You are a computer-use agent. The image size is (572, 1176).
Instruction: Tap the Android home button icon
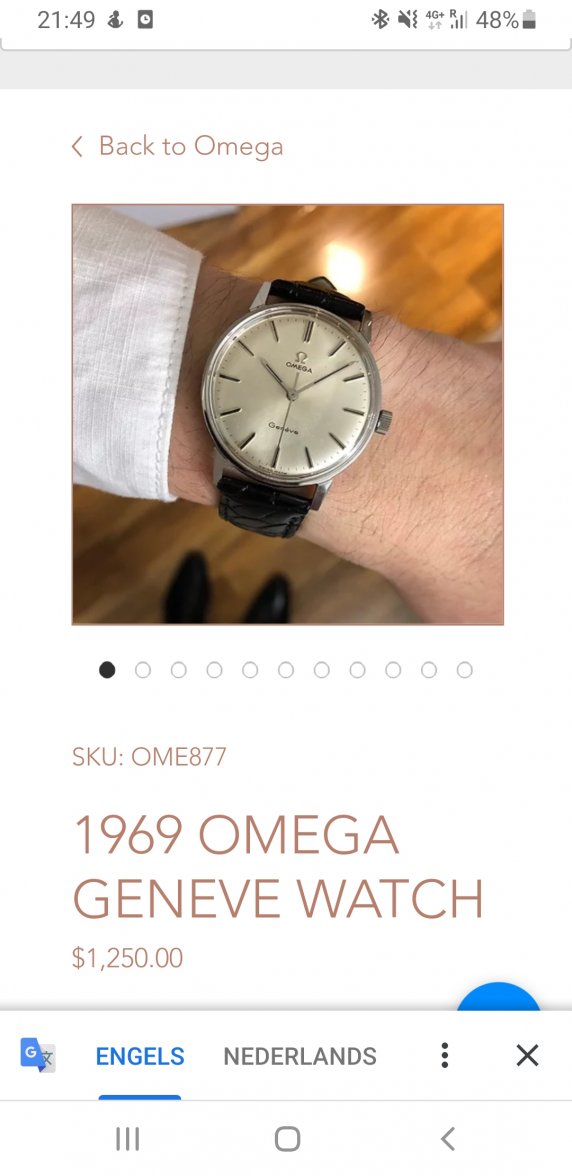(x=287, y=1139)
